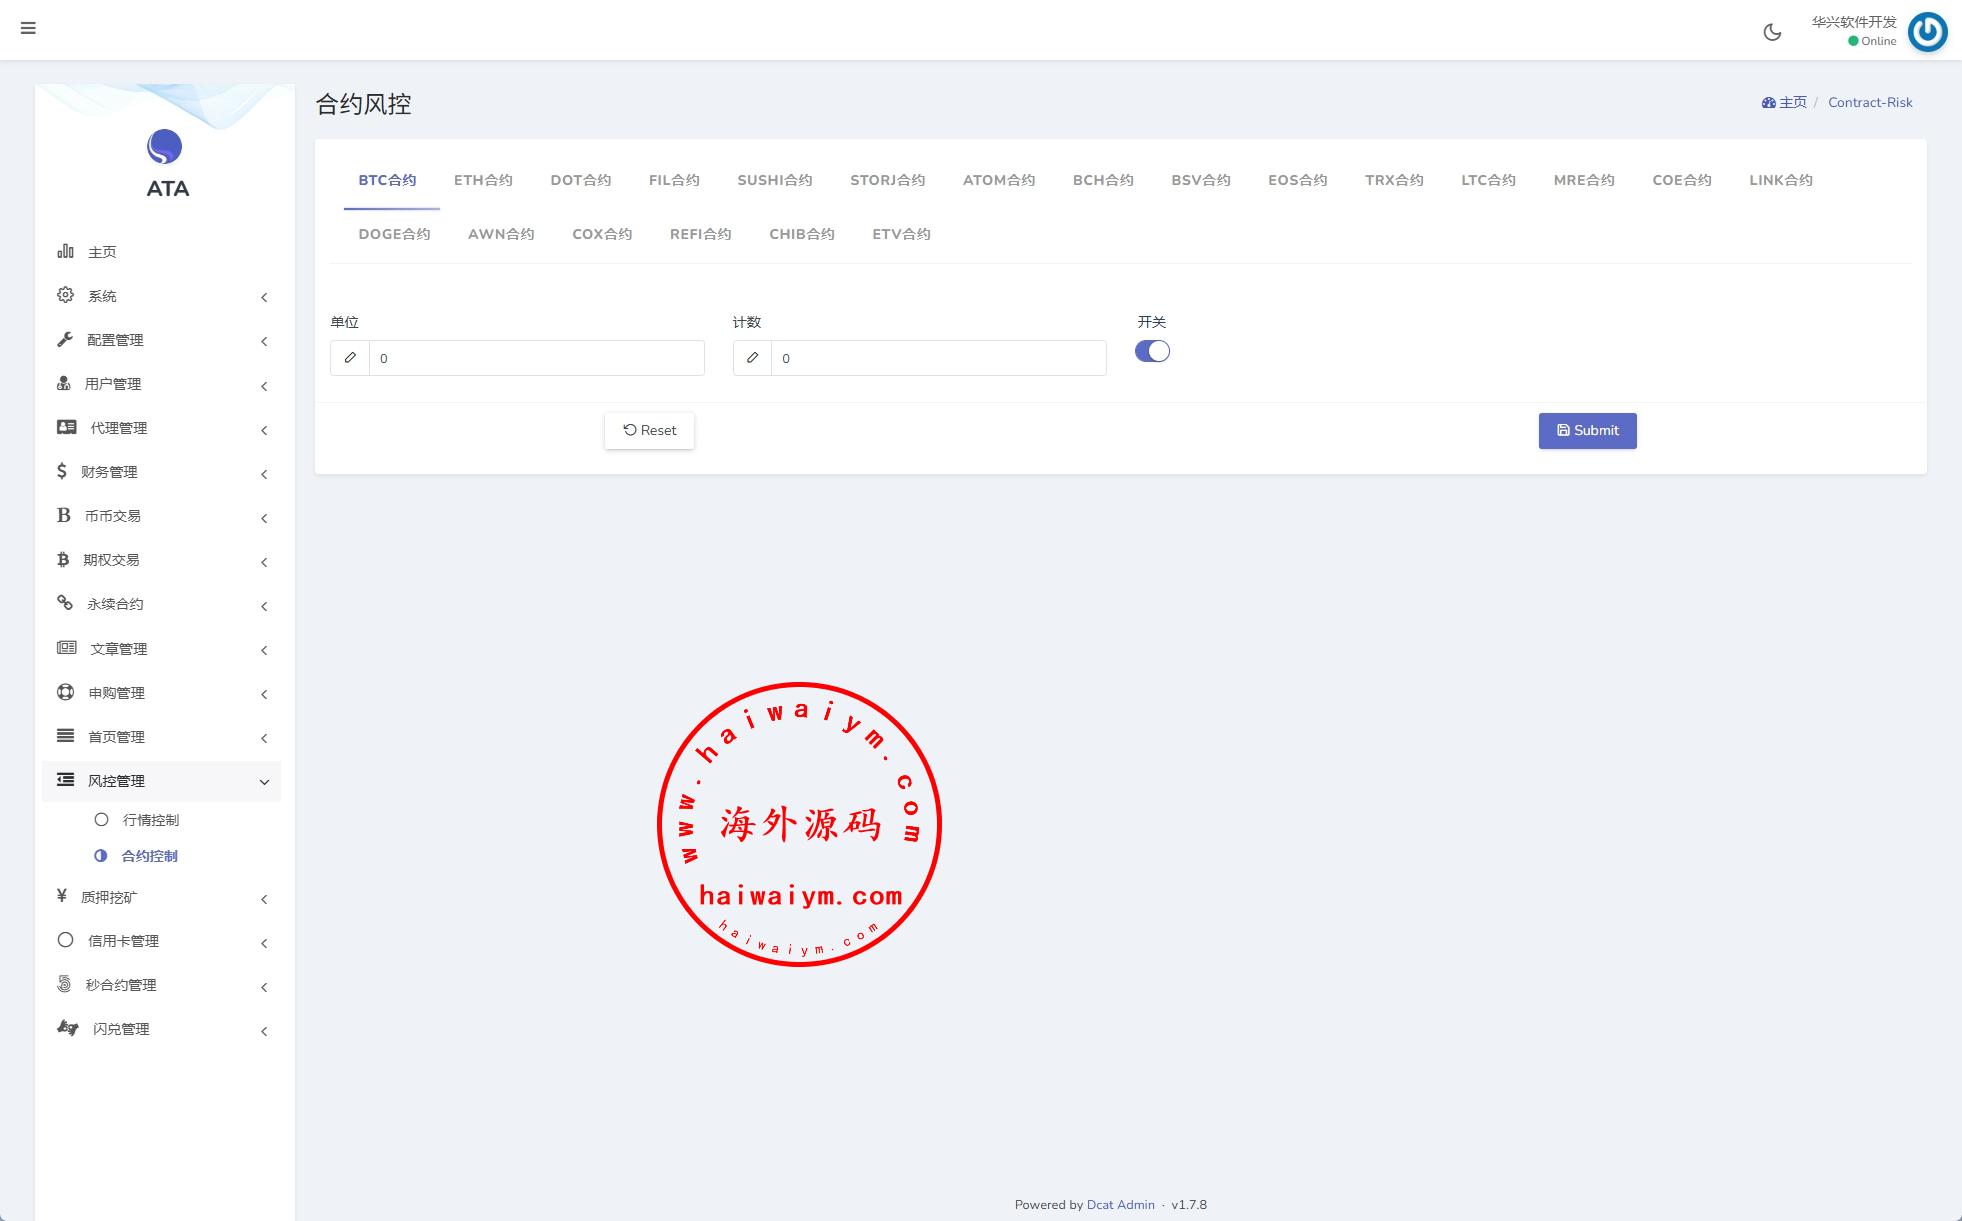Click the hamburger menu icon
This screenshot has height=1221, width=1962.
pyautogui.click(x=28, y=28)
